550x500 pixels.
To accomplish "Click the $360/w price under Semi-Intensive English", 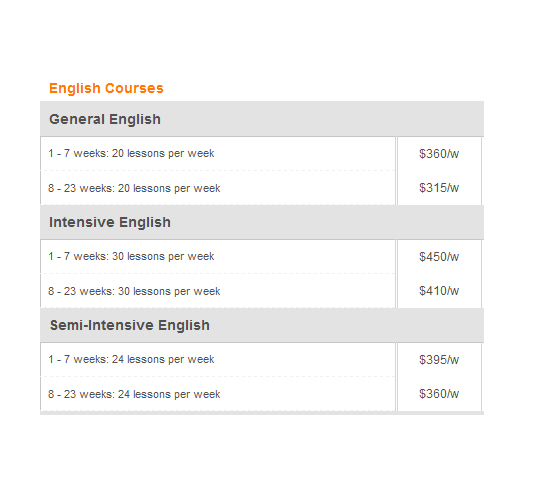I will tap(439, 394).
